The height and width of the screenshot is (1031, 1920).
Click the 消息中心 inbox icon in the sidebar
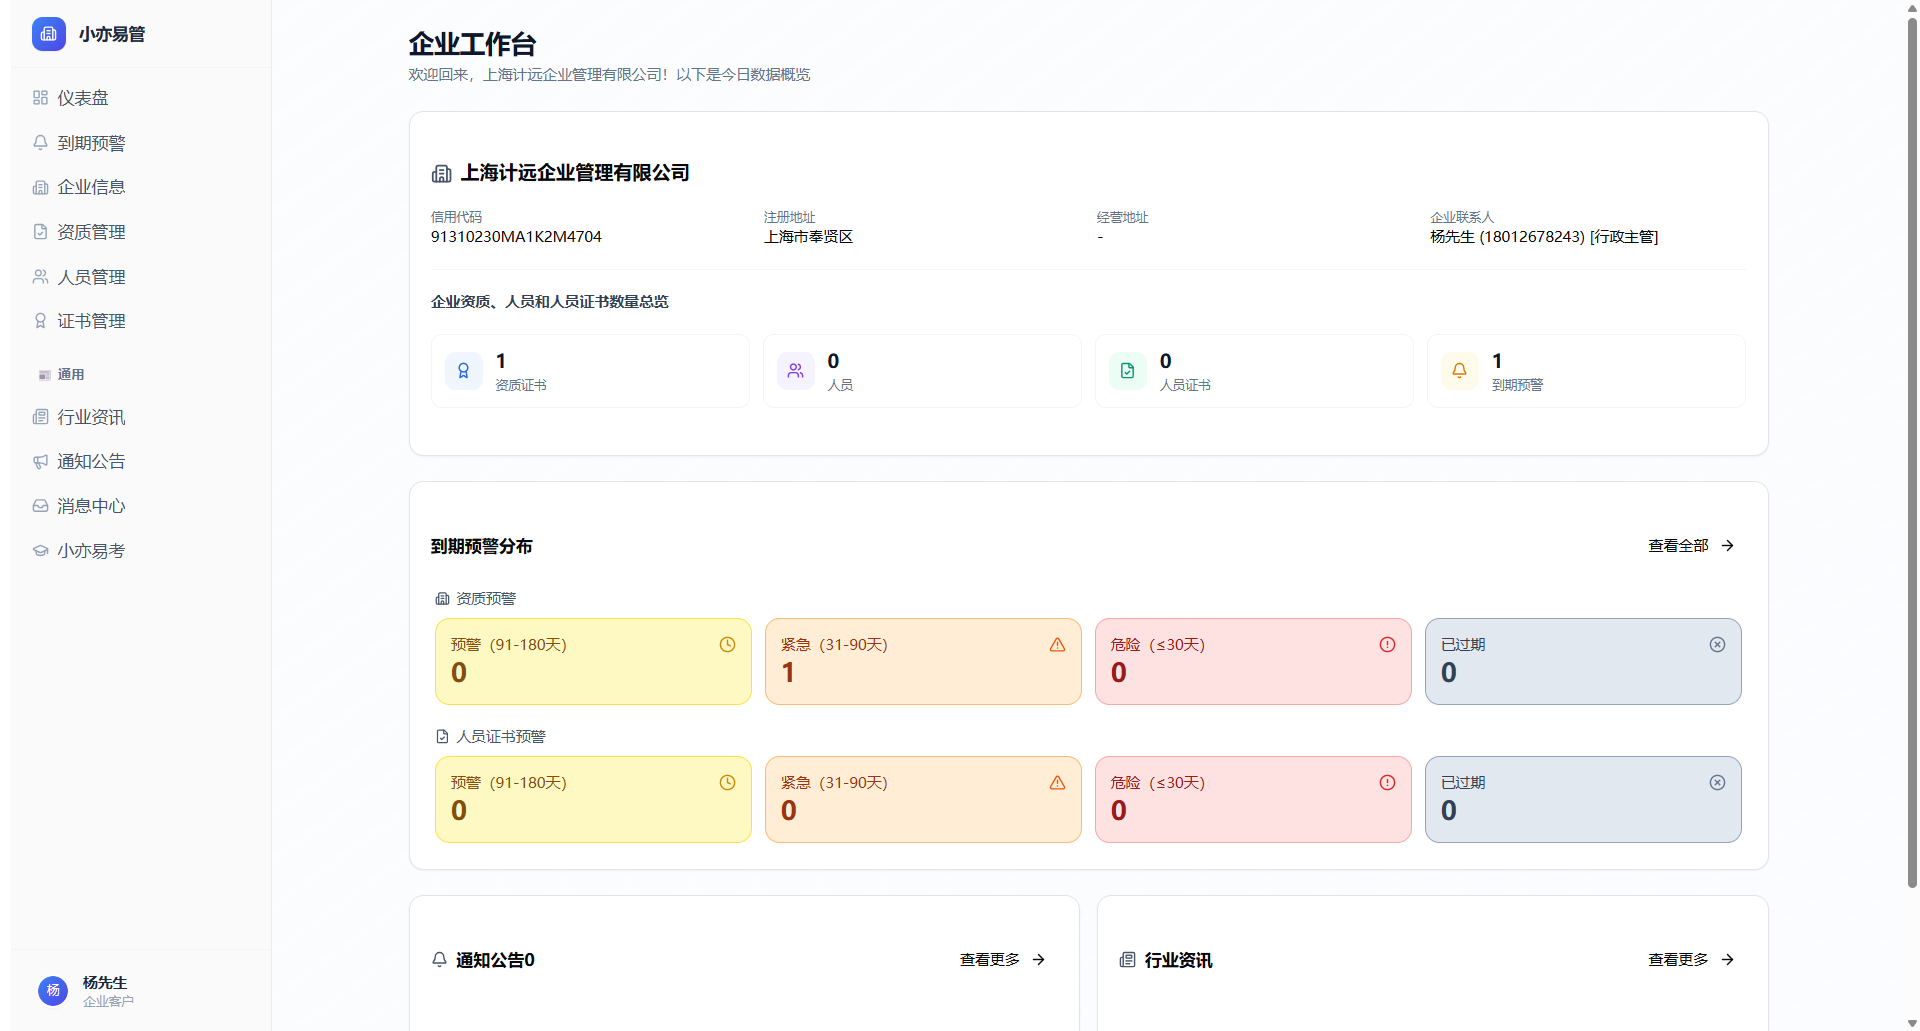pyautogui.click(x=40, y=506)
